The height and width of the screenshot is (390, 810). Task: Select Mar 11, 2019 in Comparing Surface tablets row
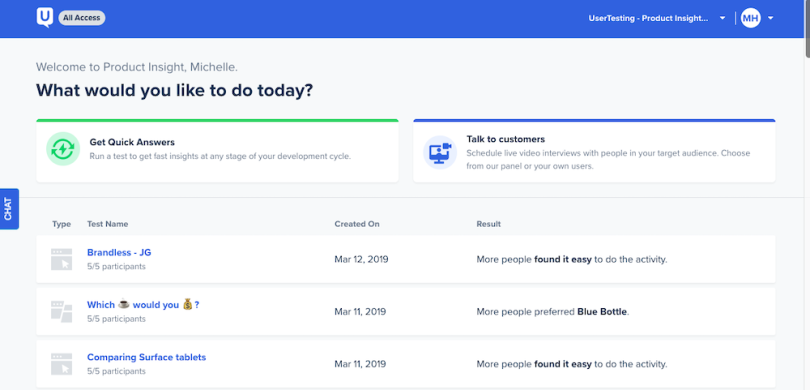tap(360, 364)
